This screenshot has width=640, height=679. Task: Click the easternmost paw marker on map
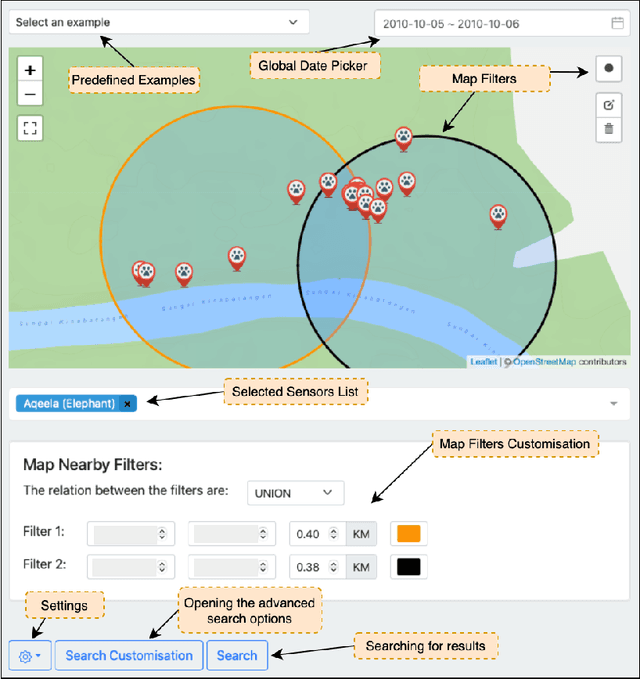[498, 213]
